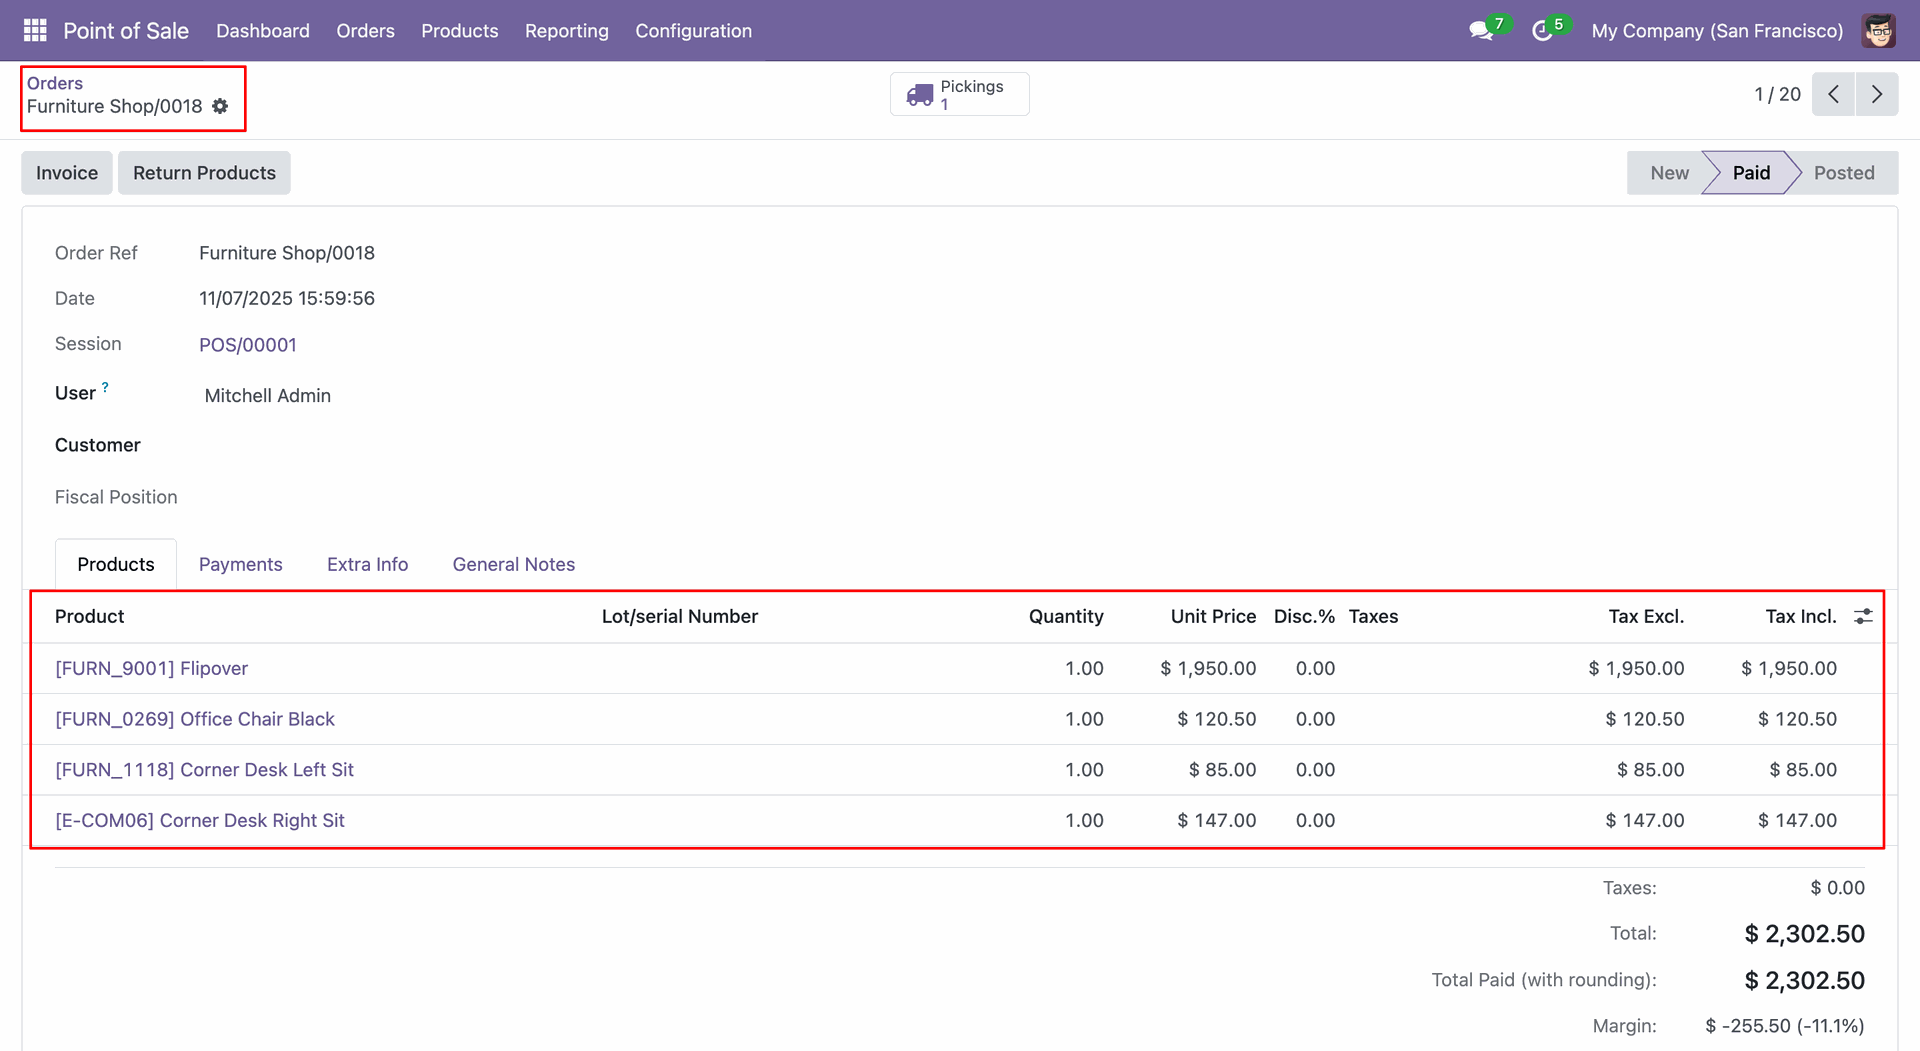Open the Office Chair Black product link

pos(195,719)
